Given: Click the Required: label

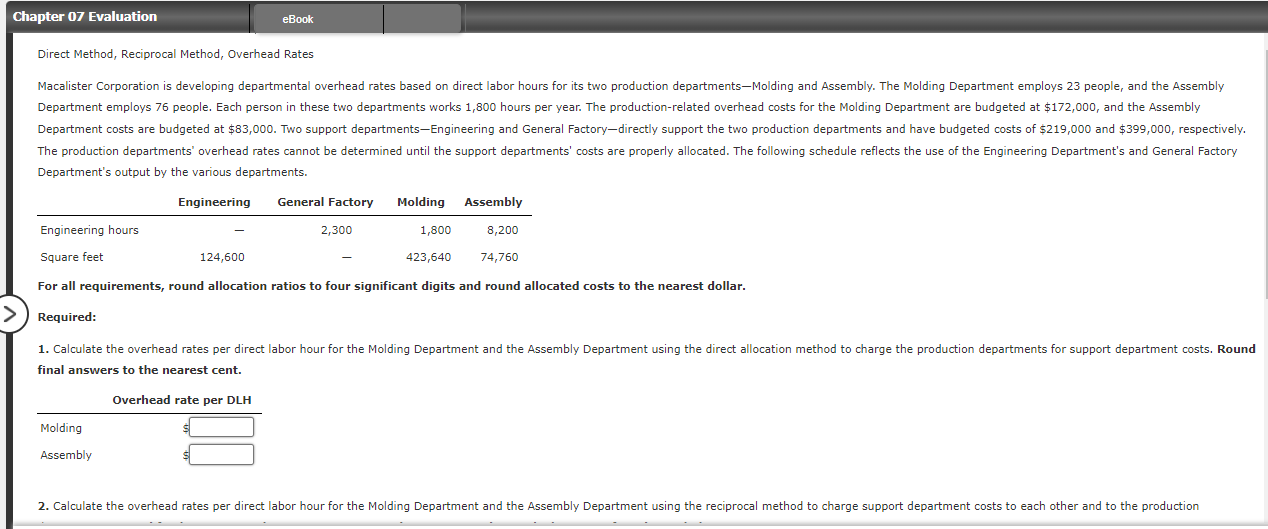Looking at the screenshot, I should point(67,317).
